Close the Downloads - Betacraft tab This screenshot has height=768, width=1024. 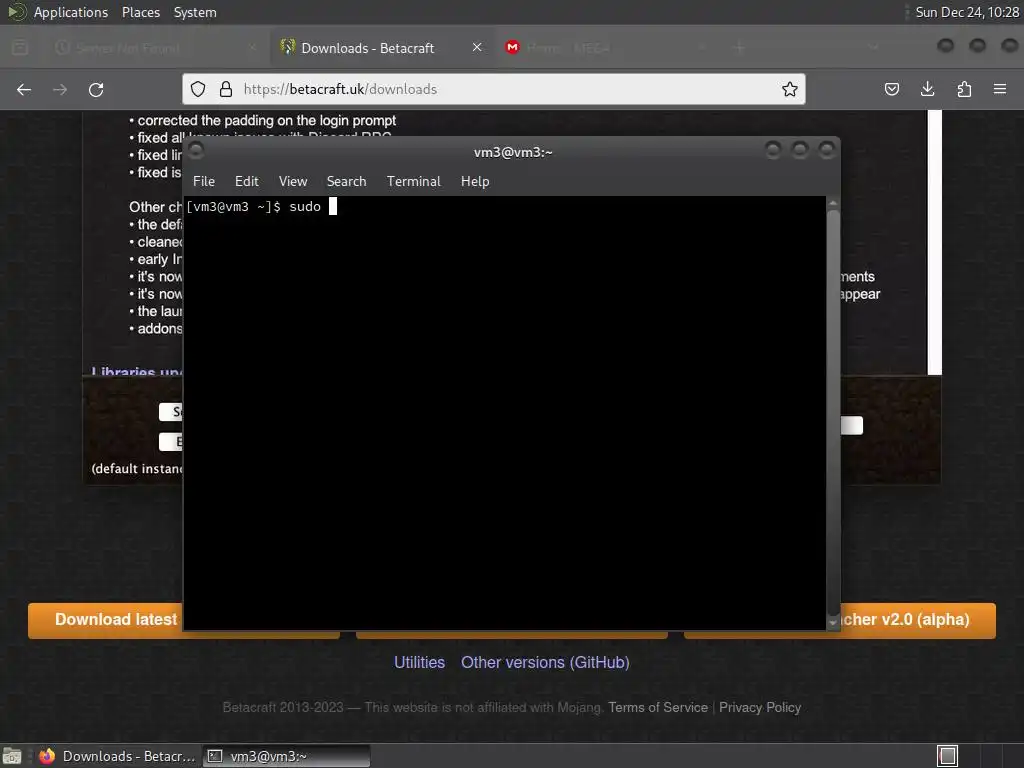click(x=477, y=47)
